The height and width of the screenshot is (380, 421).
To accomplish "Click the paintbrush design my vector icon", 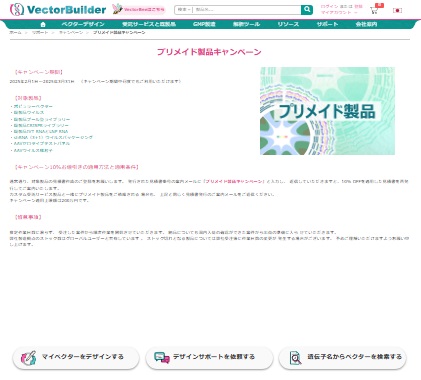I will pyautogui.click(x=28, y=358).
